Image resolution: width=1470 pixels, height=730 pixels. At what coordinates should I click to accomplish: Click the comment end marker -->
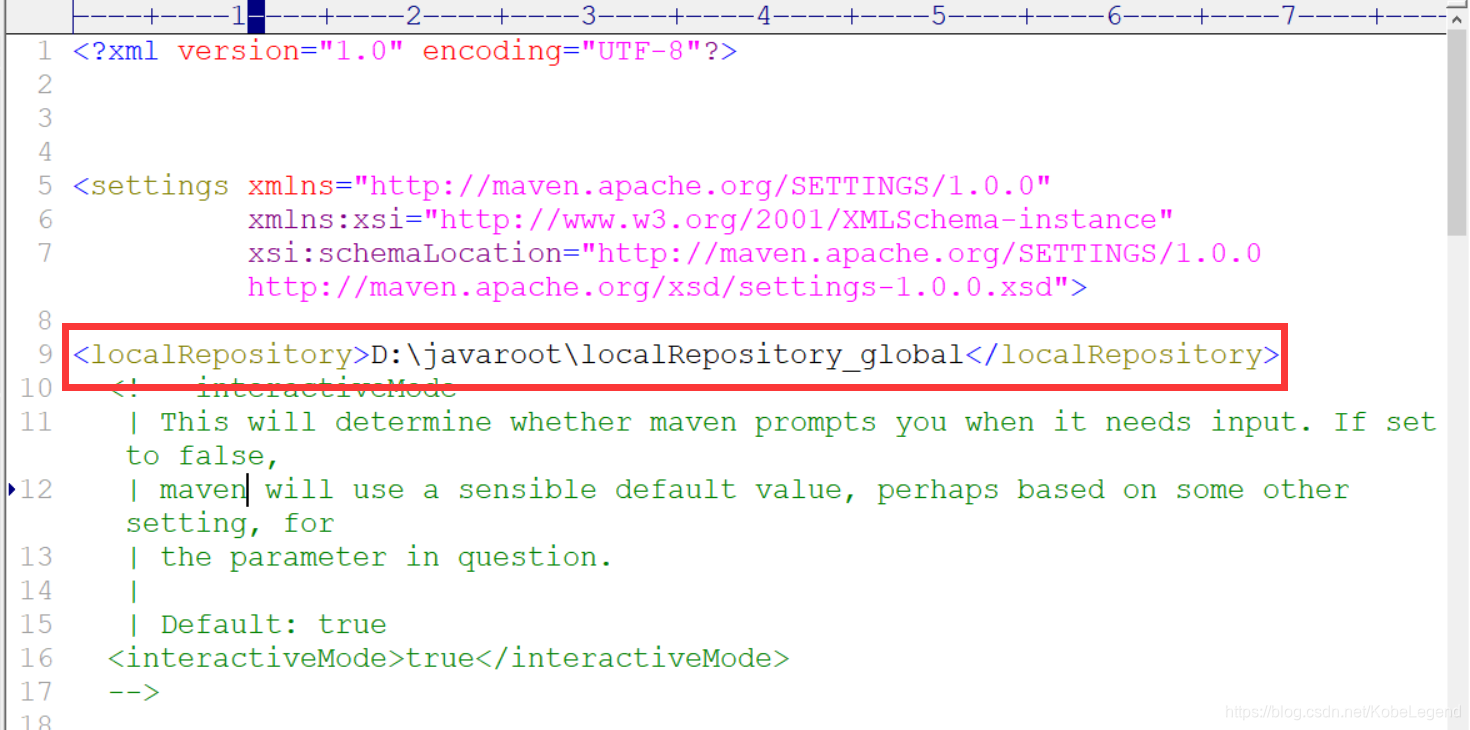click(134, 692)
